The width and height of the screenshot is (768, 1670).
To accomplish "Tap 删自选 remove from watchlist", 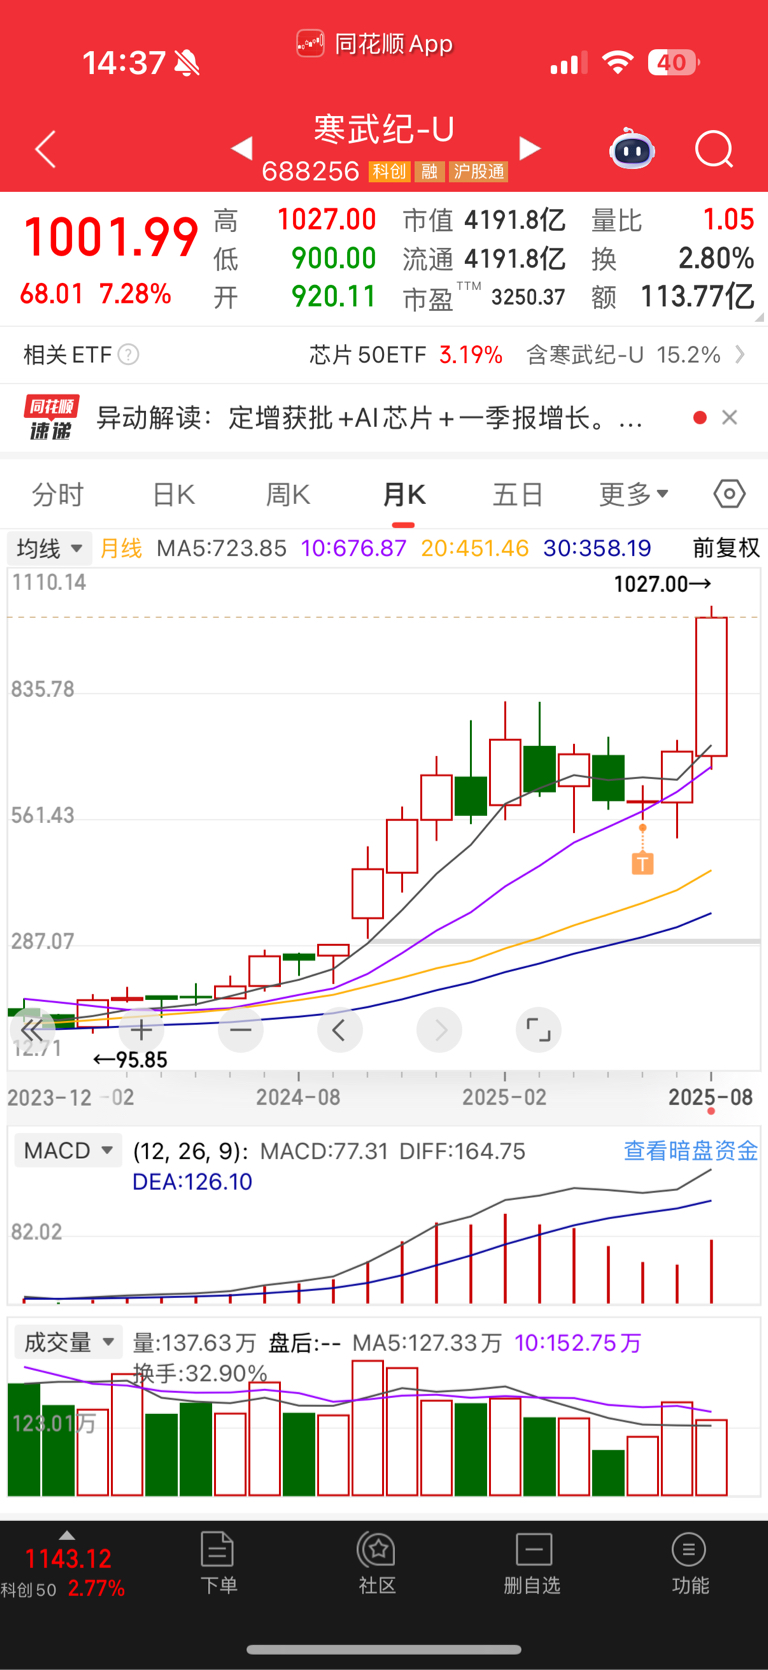I will [532, 1563].
